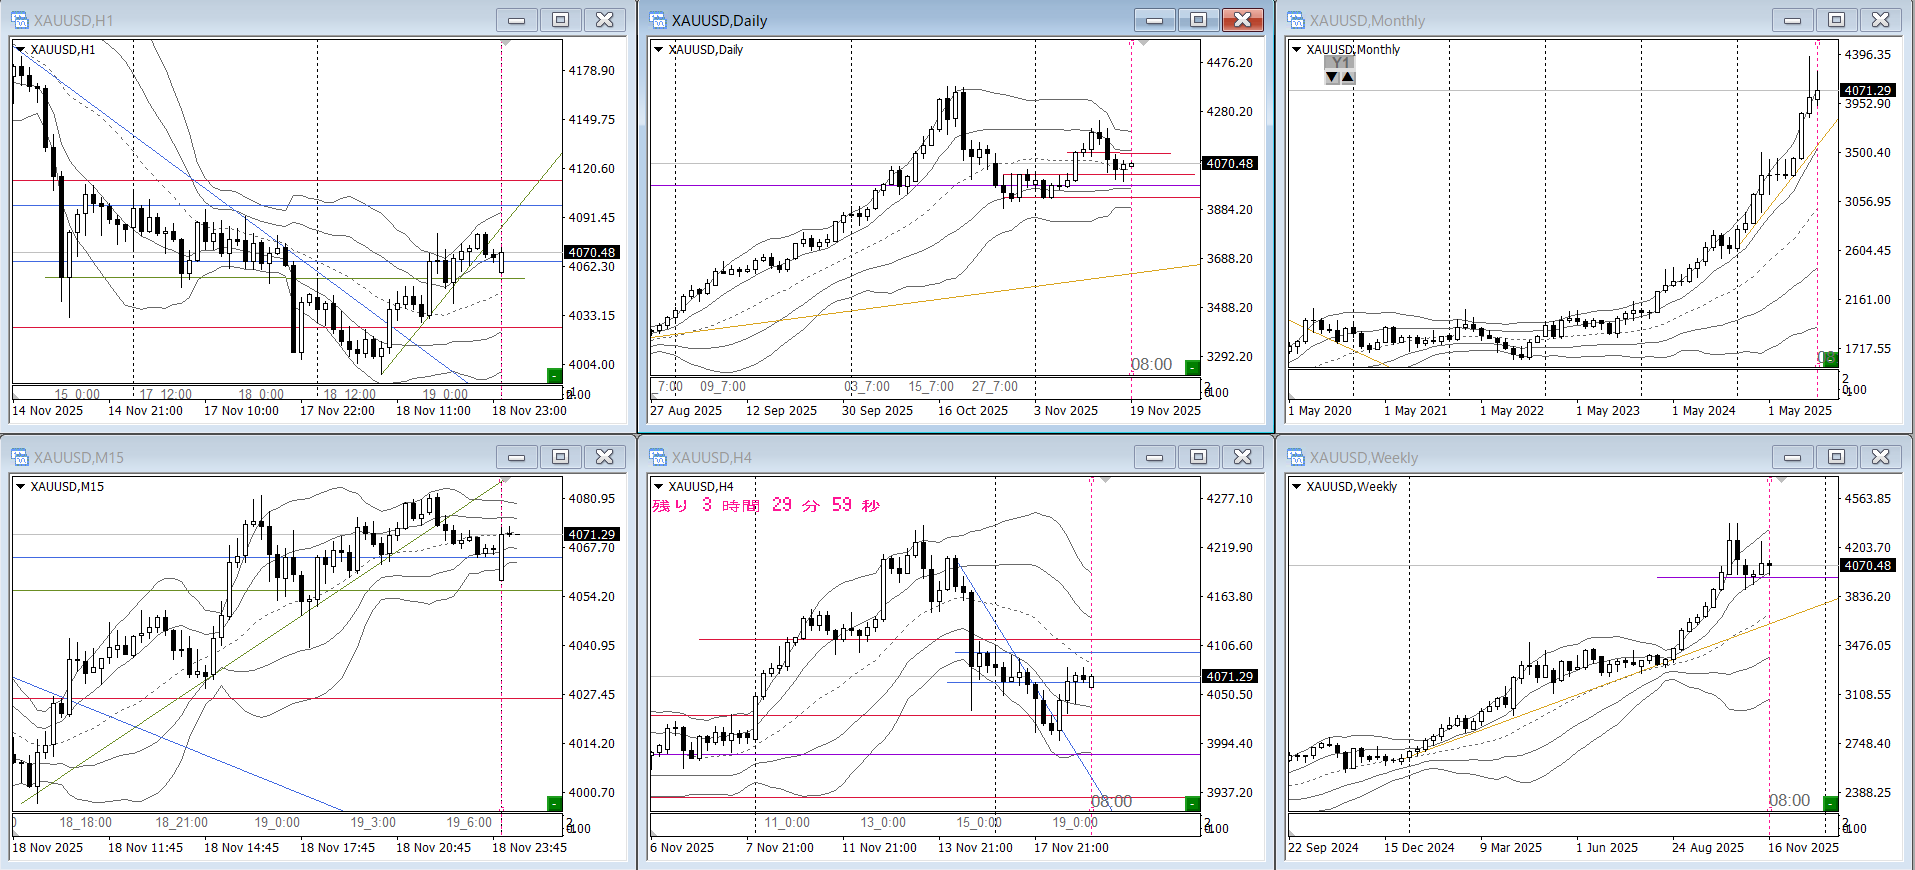Expand the XAUUSD,H1 chart label triangle
1915x870 pixels.
tap(20, 49)
